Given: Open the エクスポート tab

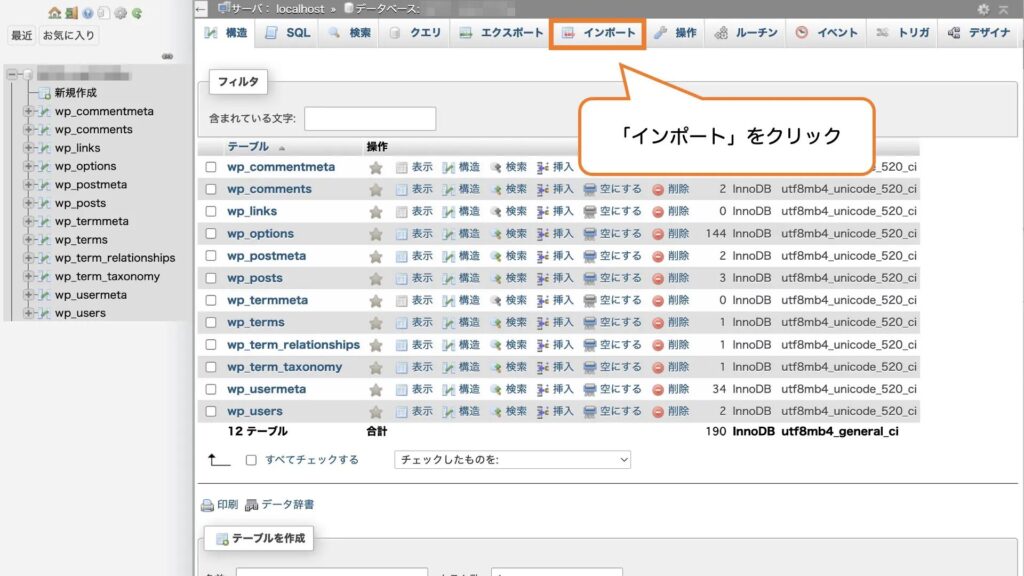Looking at the screenshot, I should 501,33.
